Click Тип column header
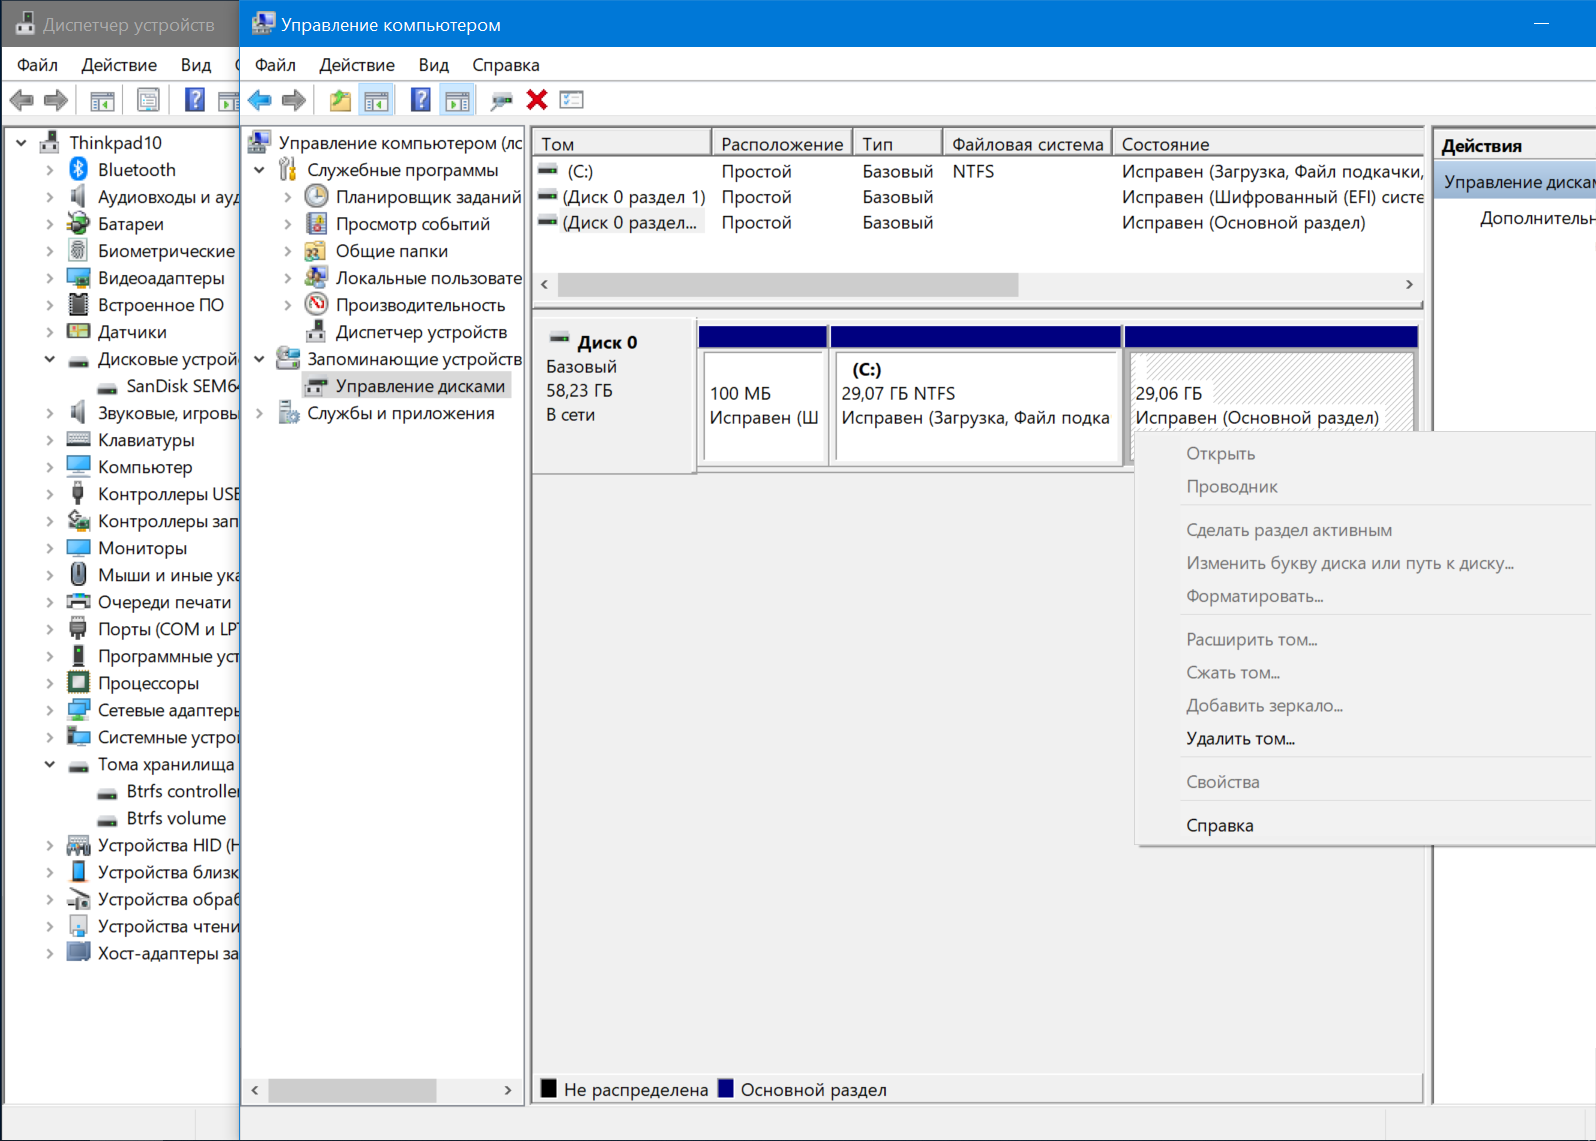Screen dimensions: 1596x1141 (x=897, y=144)
